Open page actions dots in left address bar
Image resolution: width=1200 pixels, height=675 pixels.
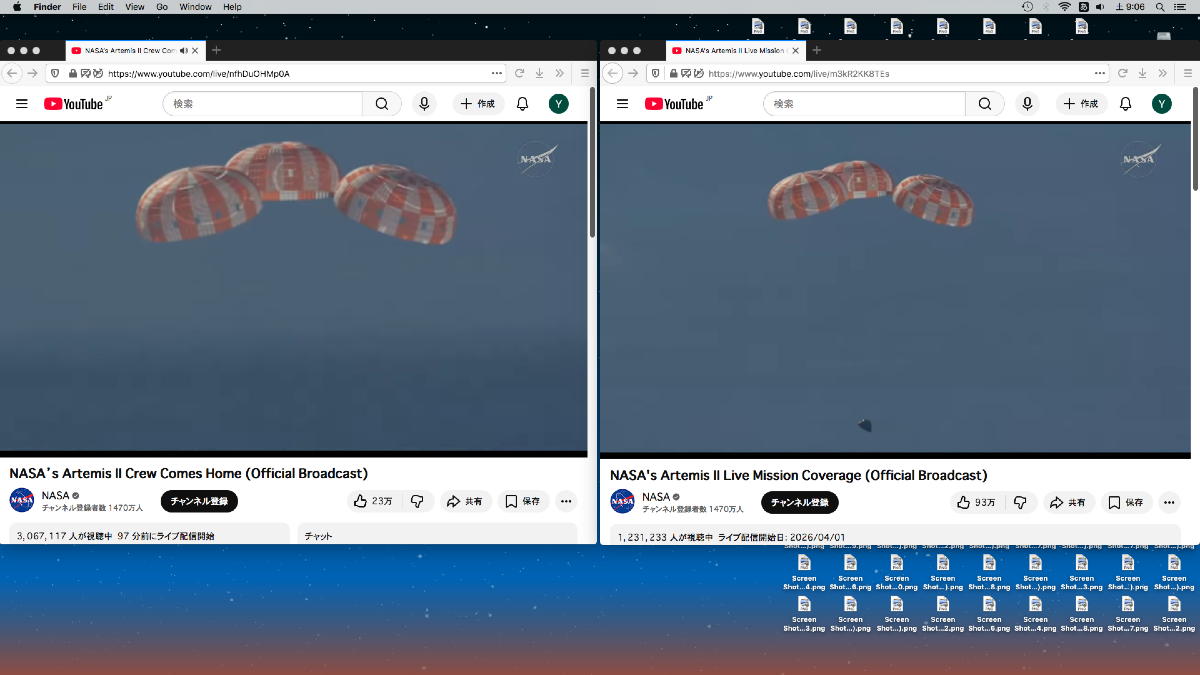(x=497, y=73)
